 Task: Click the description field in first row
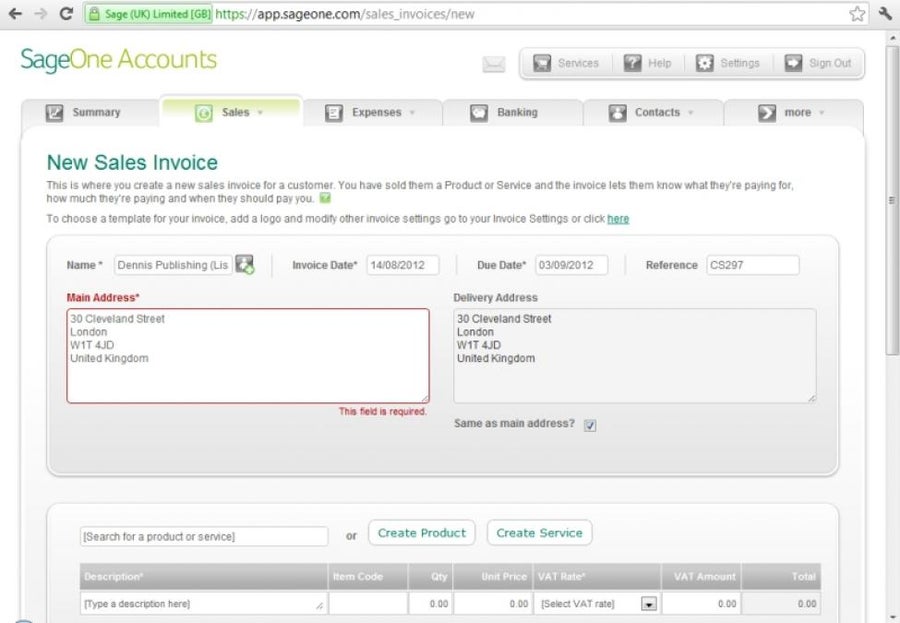click(x=204, y=603)
